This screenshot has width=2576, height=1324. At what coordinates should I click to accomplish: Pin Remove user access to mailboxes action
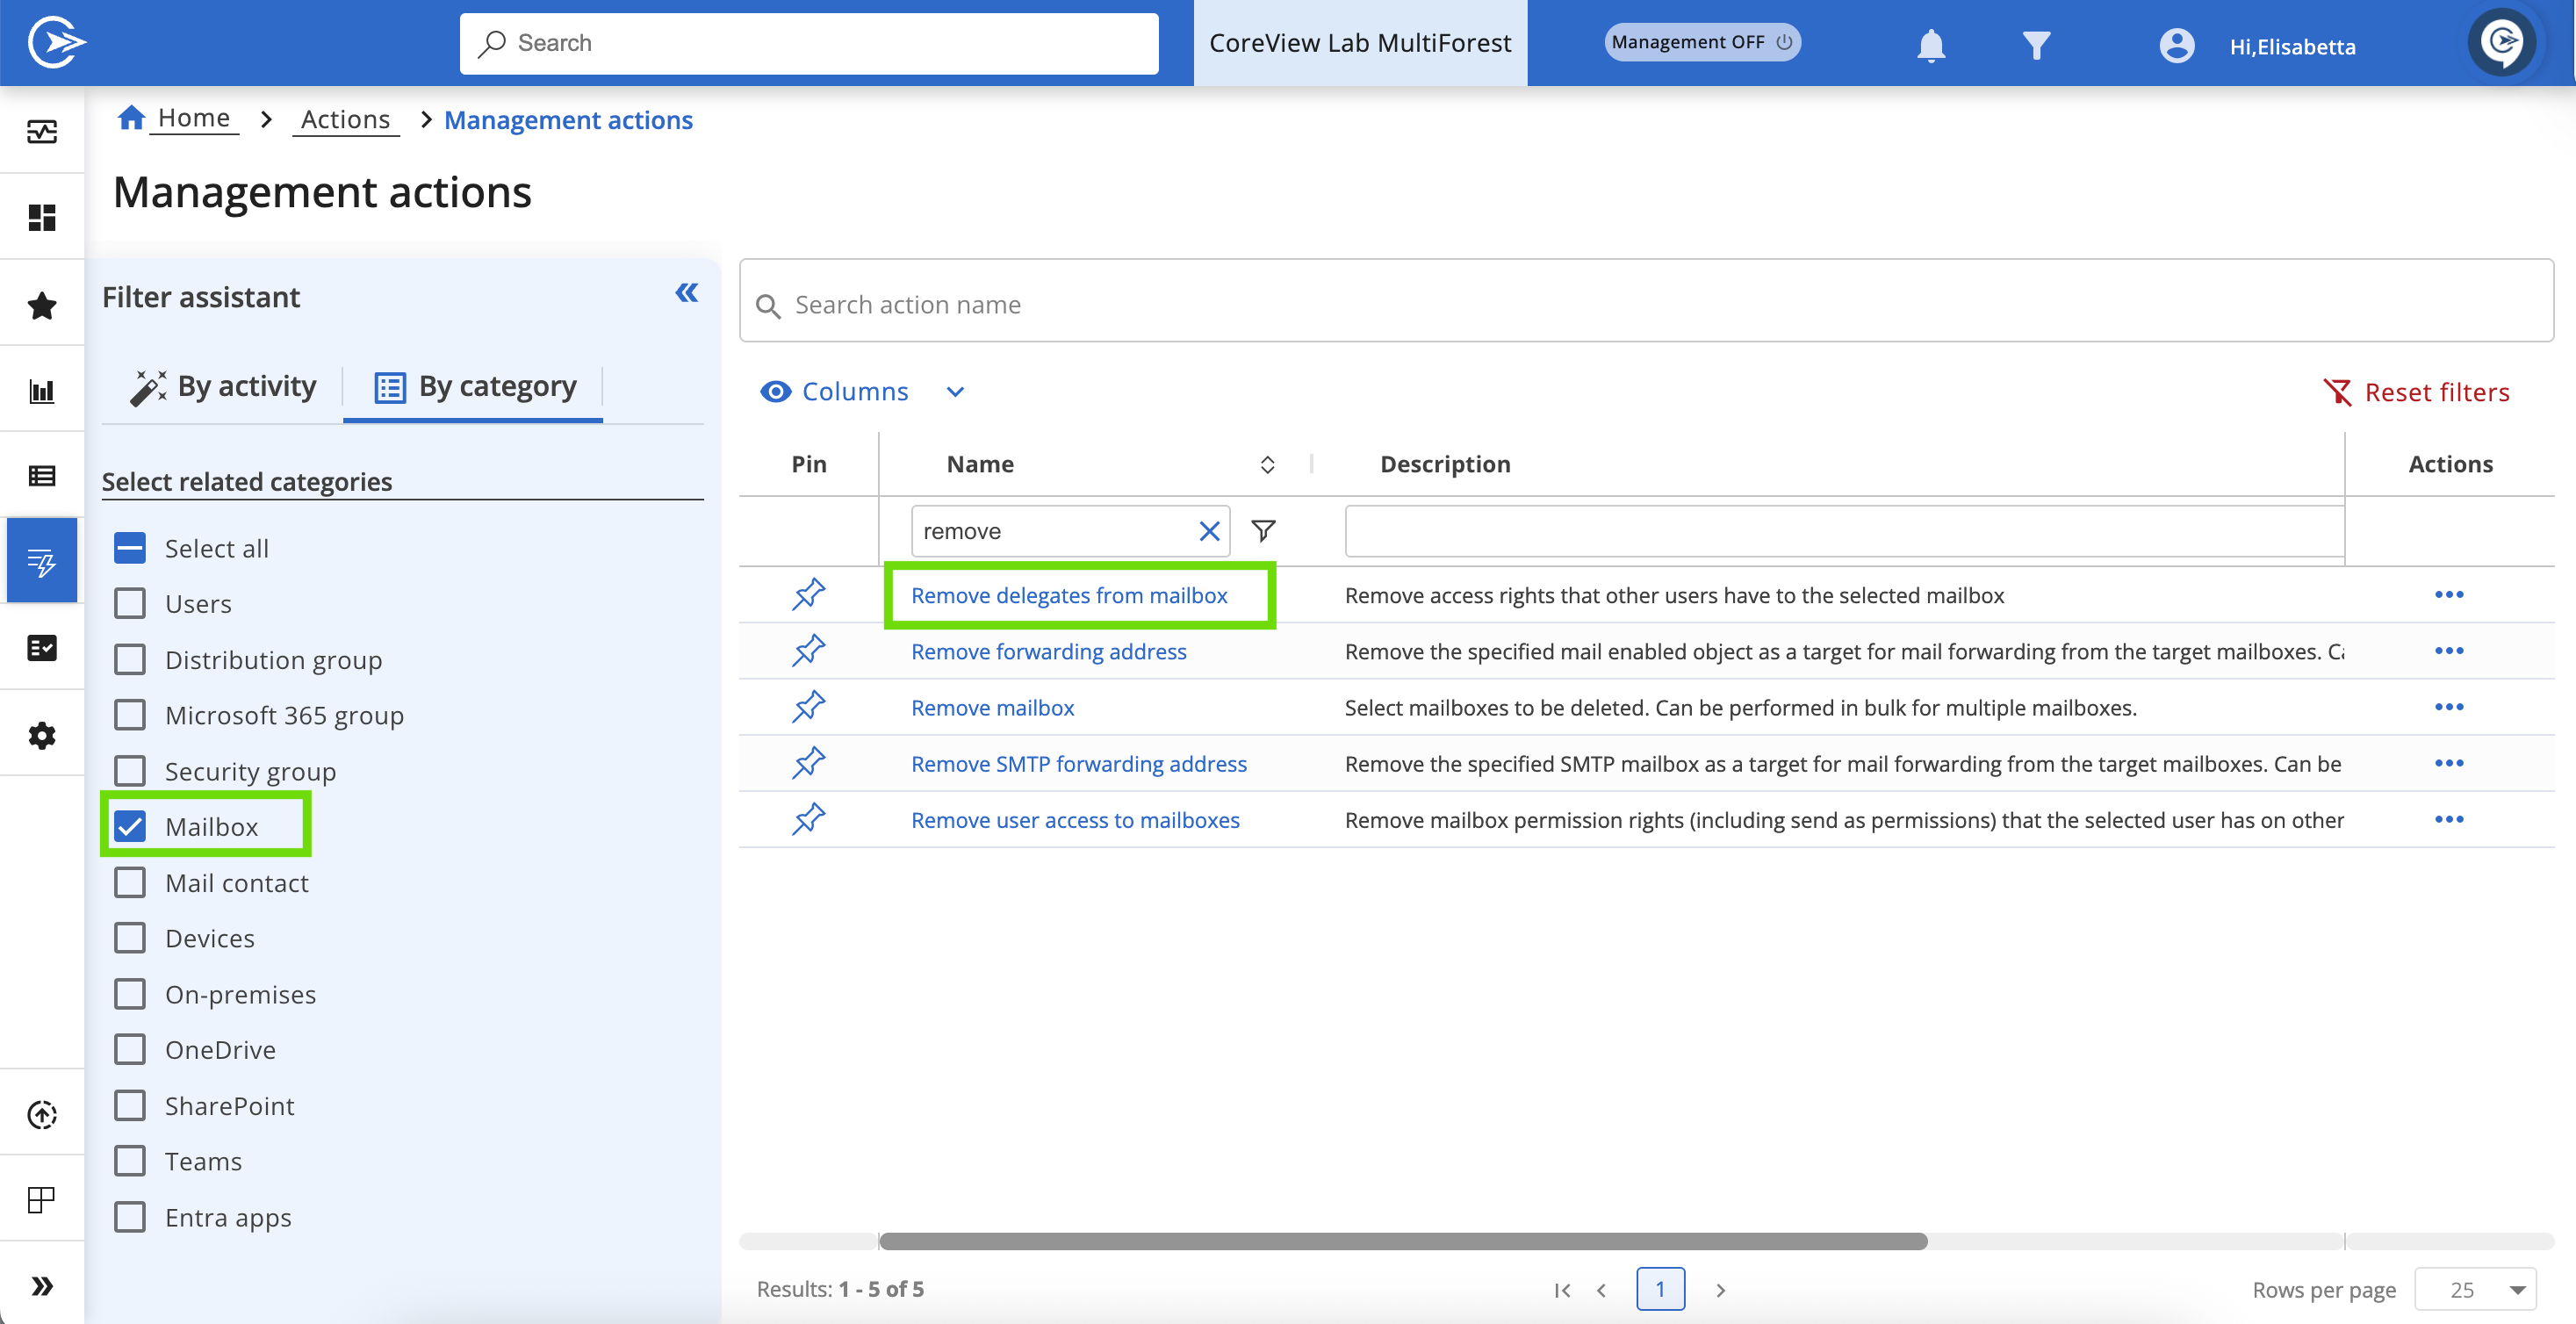click(808, 819)
